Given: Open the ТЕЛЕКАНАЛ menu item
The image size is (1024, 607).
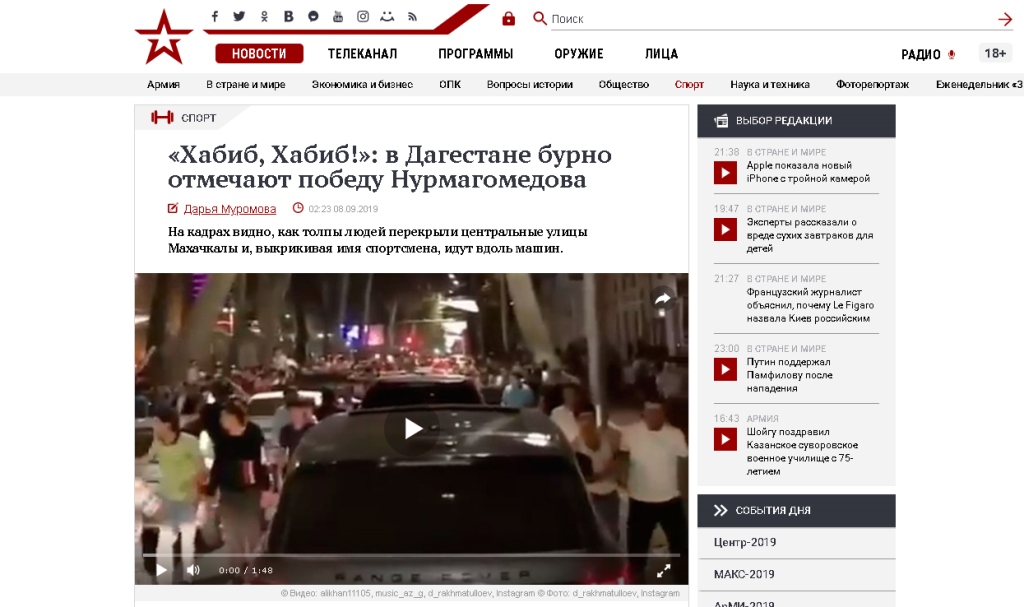Looking at the screenshot, I should click(362, 54).
